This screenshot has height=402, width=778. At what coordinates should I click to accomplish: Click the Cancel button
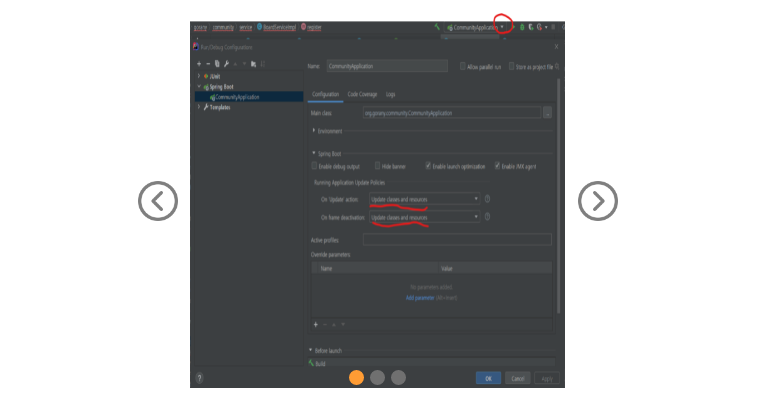click(x=518, y=378)
